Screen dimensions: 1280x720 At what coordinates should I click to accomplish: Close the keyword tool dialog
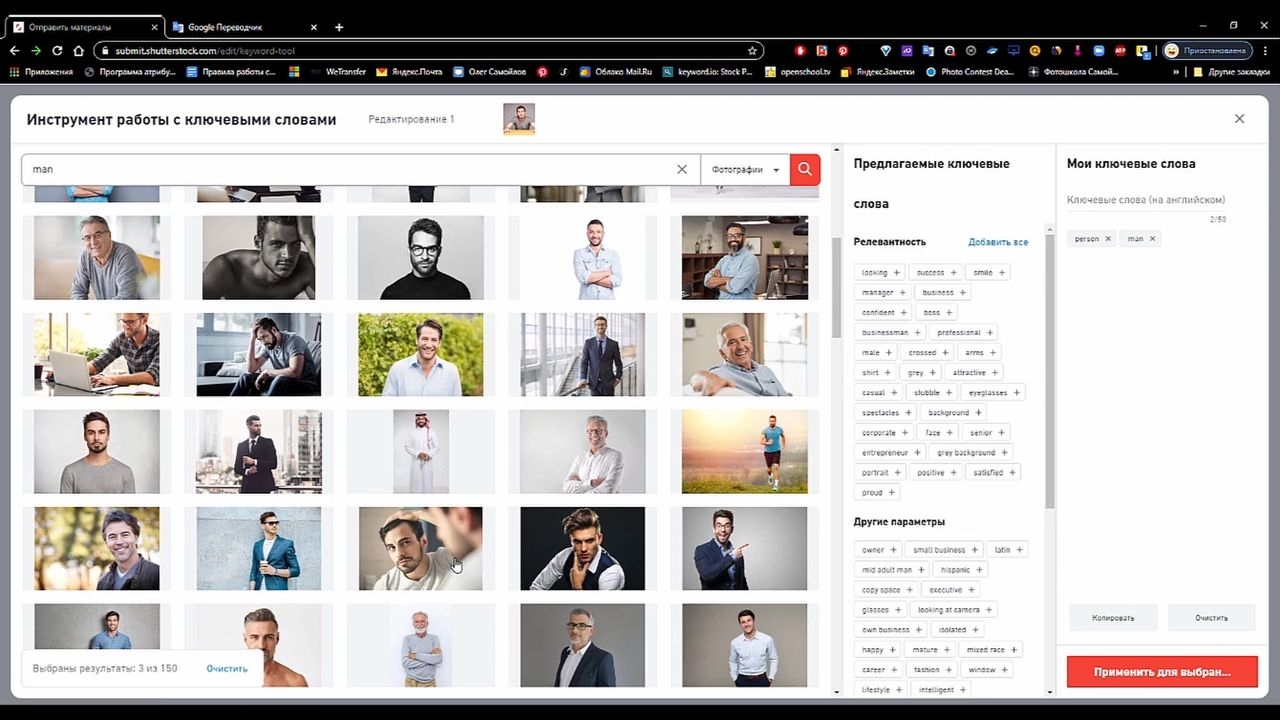pyautogui.click(x=1239, y=119)
